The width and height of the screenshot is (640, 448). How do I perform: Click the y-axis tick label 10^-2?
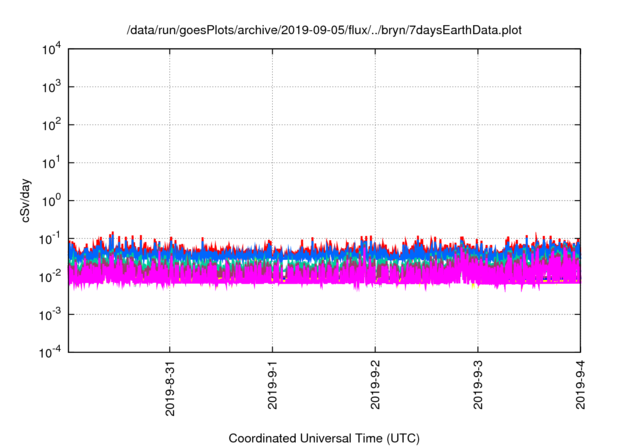tap(50, 277)
